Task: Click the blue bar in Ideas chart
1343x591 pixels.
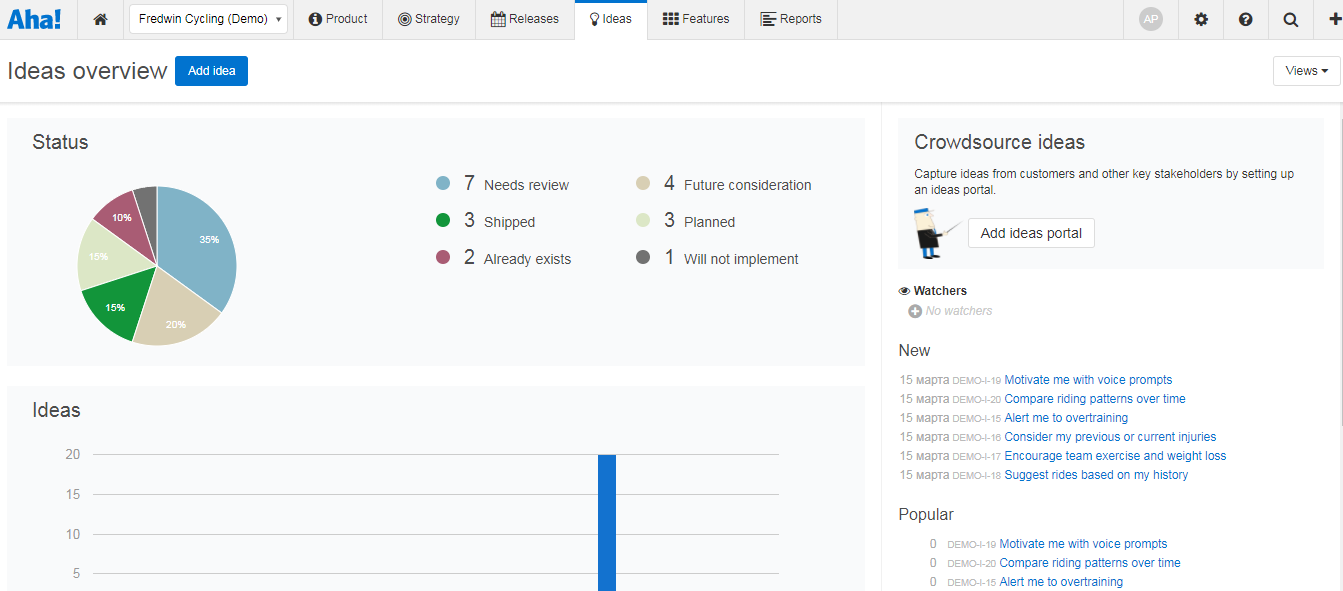Action: pyautogui.click(x=607, y=522)
